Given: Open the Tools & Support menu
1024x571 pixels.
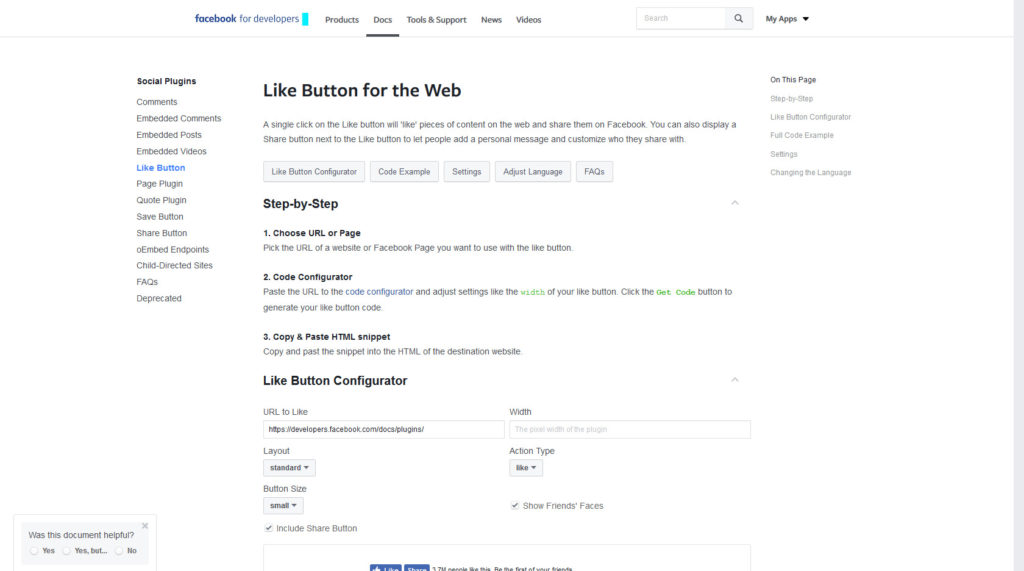Looking at the screenshot, I should [436, 20].
